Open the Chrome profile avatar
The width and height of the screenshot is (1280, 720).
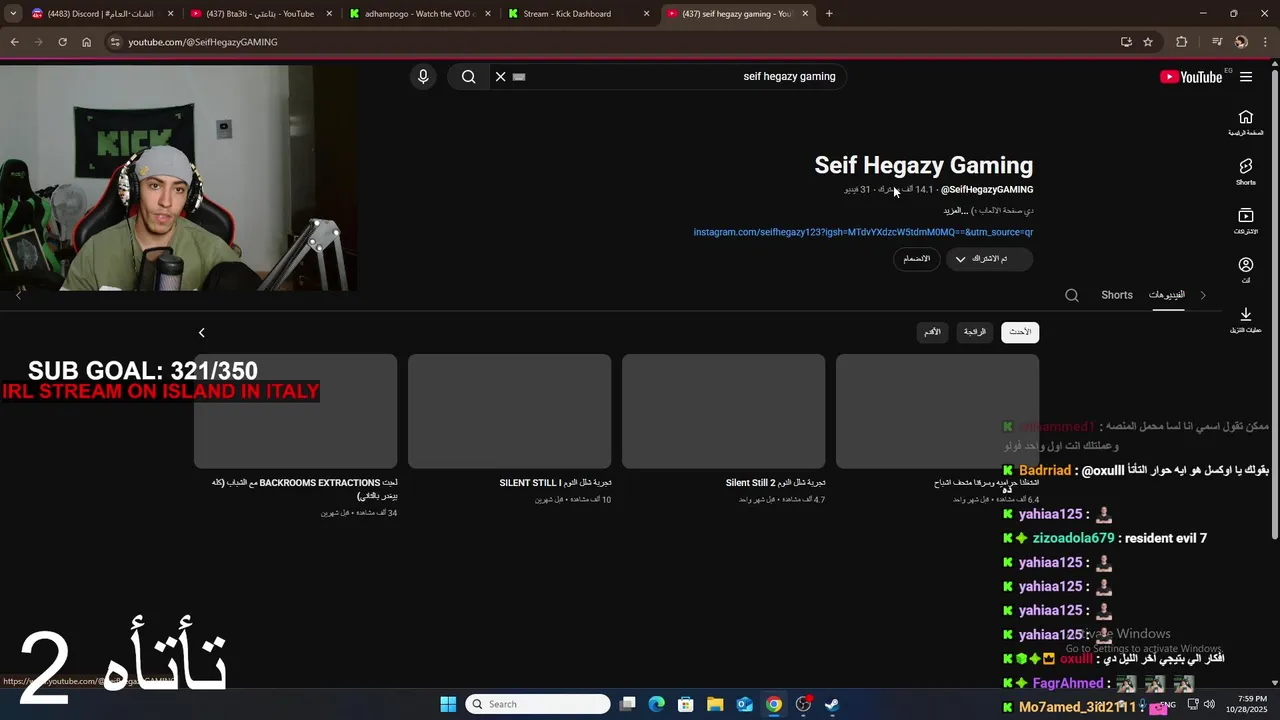point(1241,42)
